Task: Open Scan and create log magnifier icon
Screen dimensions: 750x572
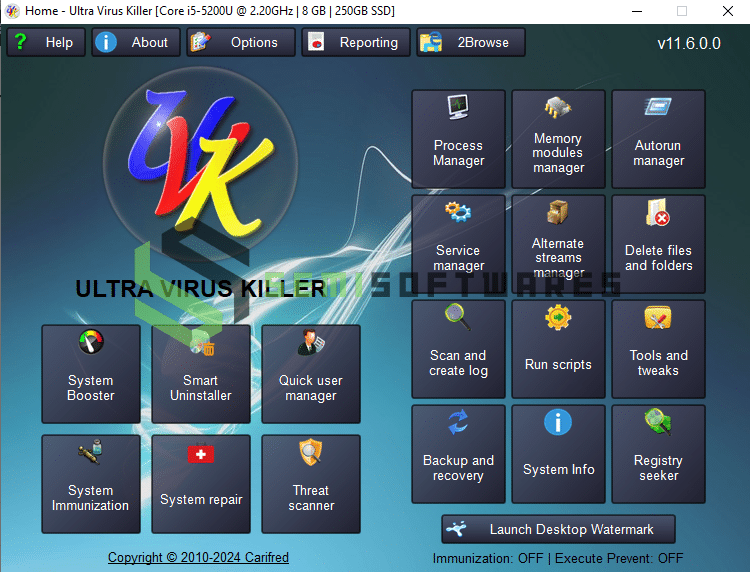Action: tap(458, 317)
